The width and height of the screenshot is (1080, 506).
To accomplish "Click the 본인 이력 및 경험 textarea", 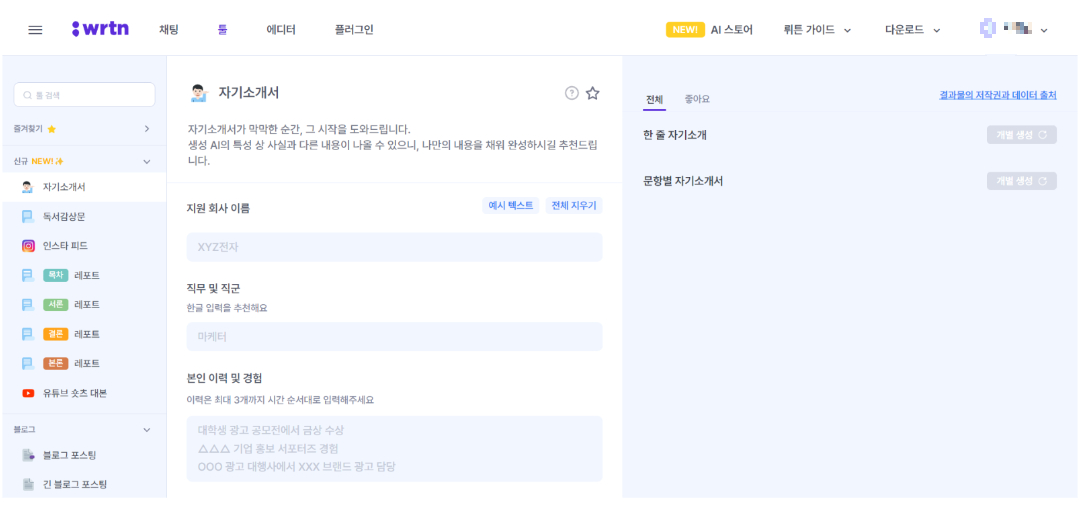I will 394,449.
